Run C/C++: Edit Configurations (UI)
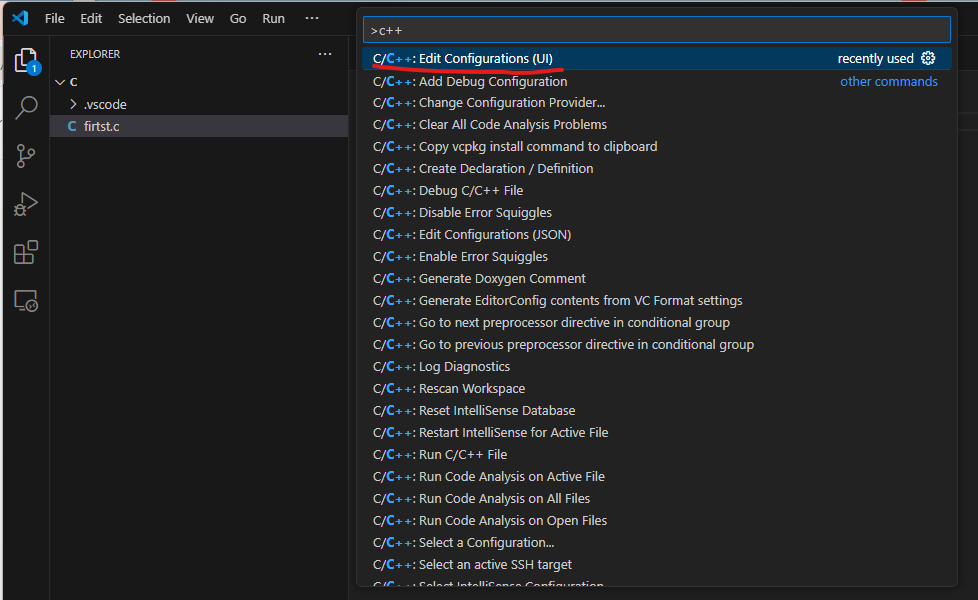This screenshot has height=600, width=978. pyautogui.click(x=657, y=59)
